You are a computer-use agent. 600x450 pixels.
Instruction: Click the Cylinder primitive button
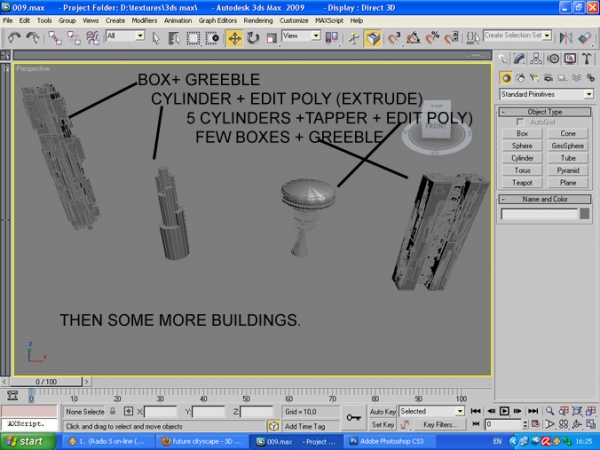coord(522,158)
